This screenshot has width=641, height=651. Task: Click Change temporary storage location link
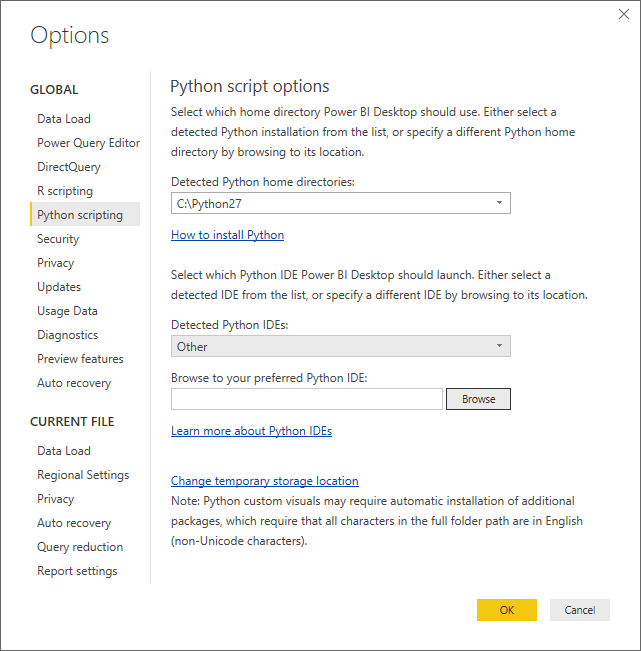click(265, 481)
